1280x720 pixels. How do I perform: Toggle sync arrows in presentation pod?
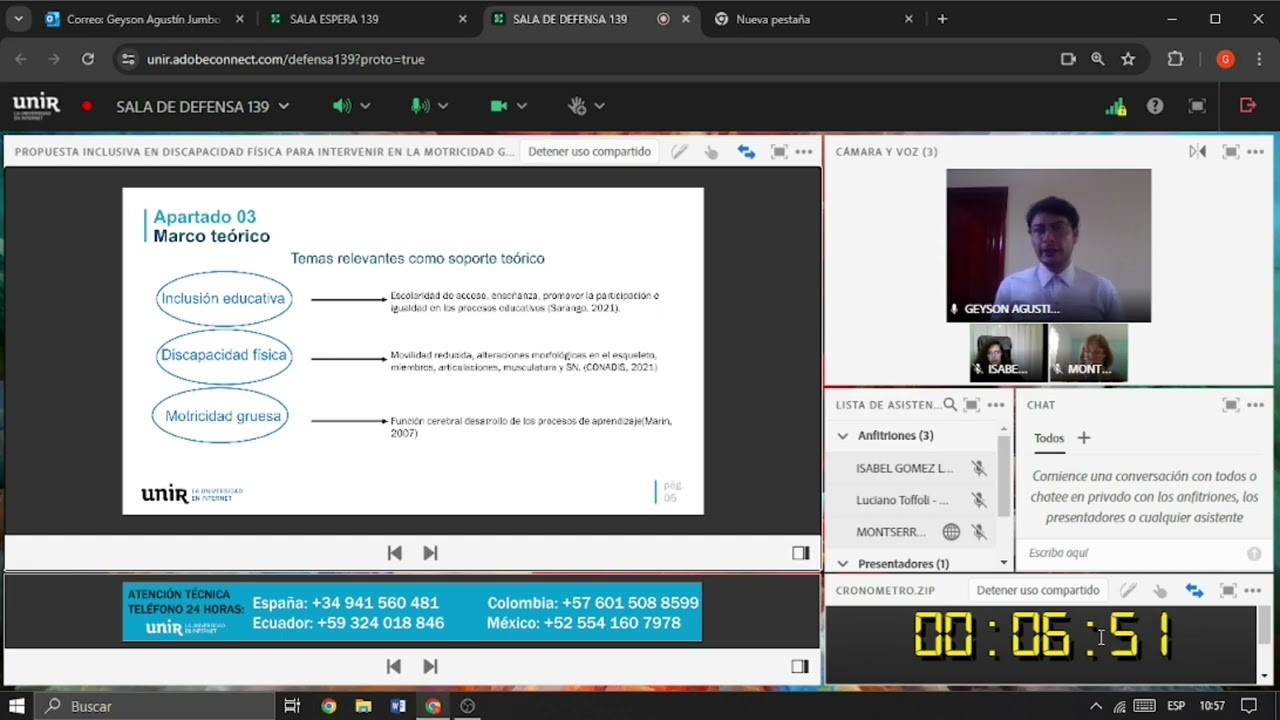pos(746,152)
